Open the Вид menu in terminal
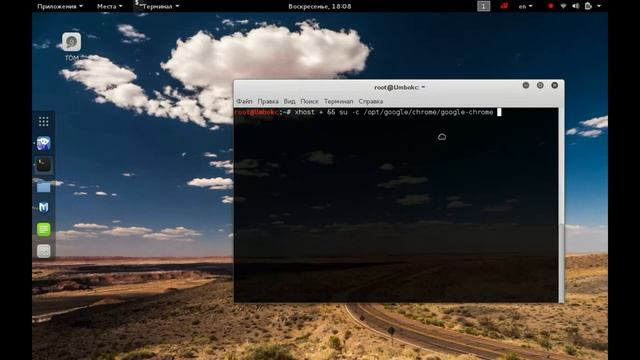Screen dimensions: 640x360 pos(289,101)
